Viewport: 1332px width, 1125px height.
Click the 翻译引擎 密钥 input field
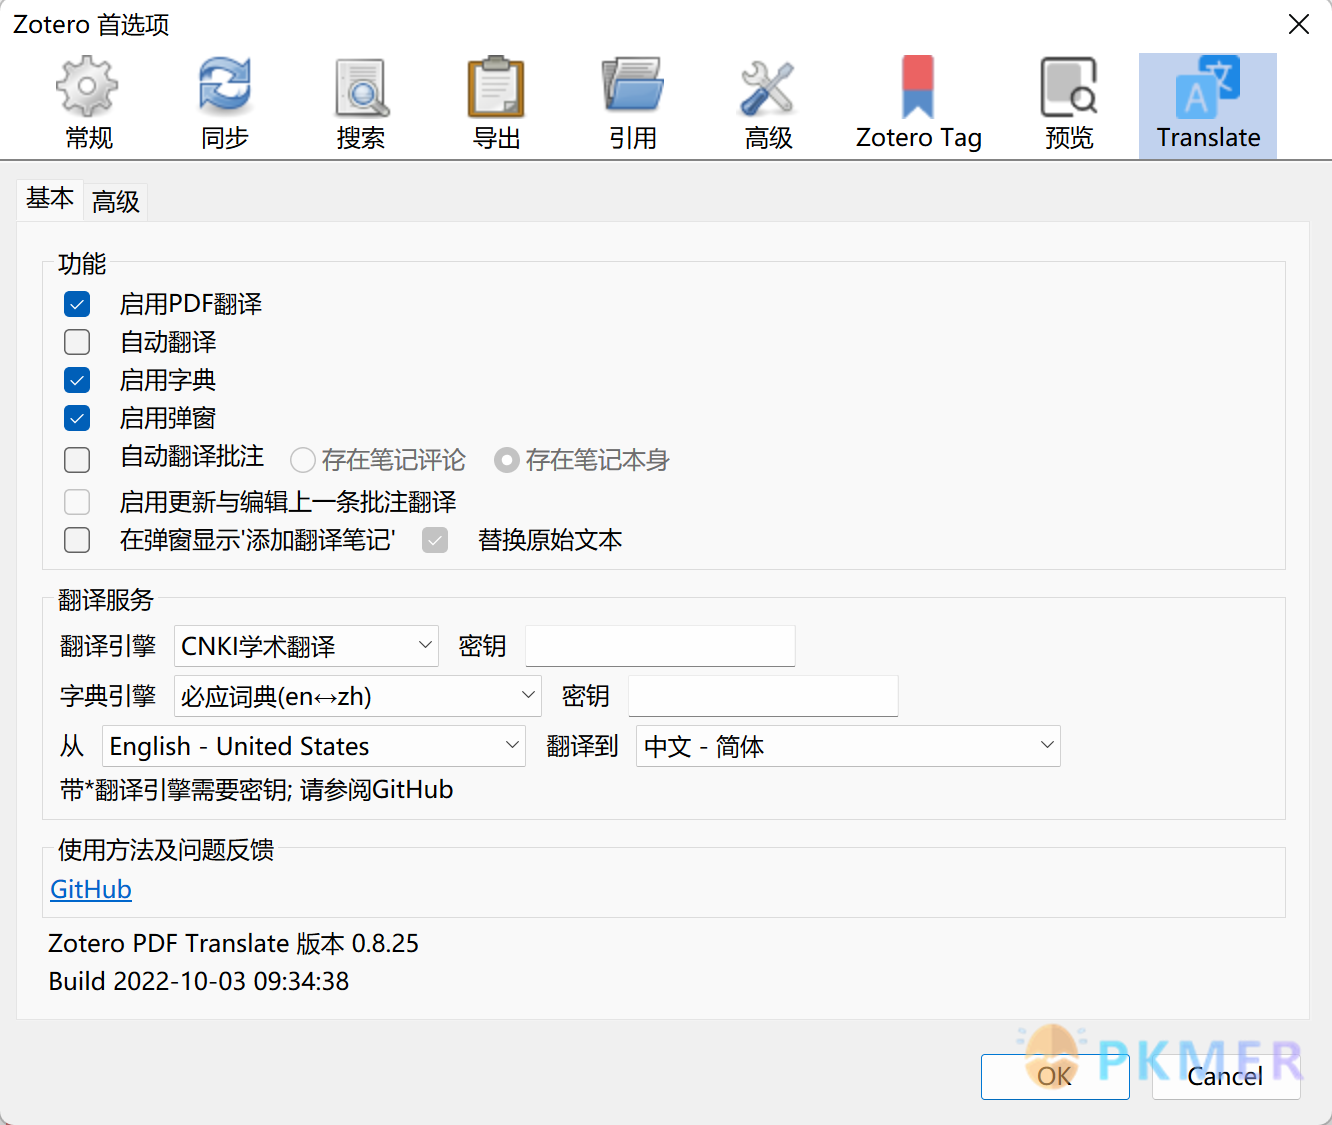point(660,646)
